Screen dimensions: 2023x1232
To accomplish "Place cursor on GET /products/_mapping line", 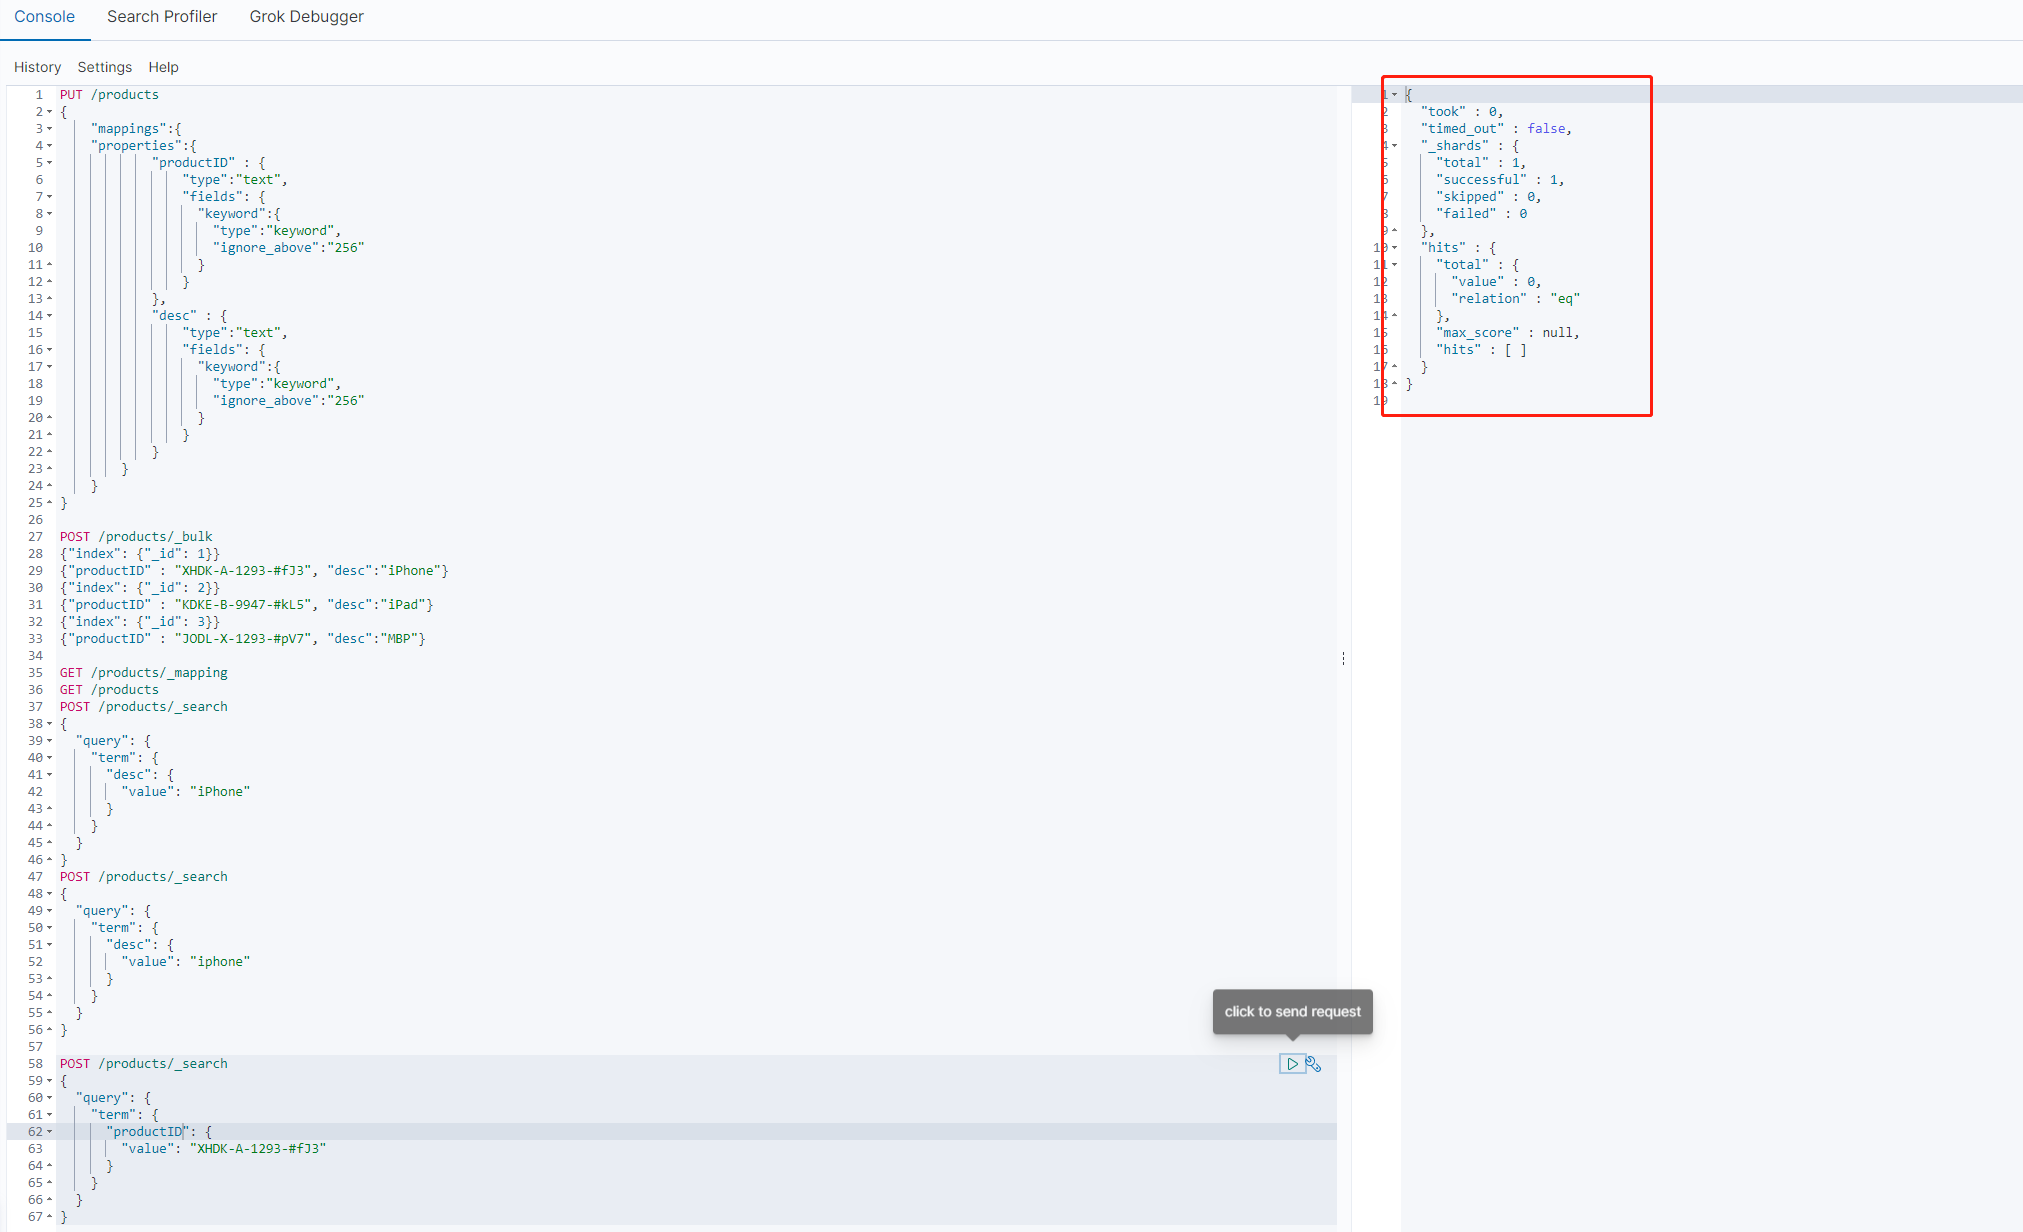I will (143, 673).
